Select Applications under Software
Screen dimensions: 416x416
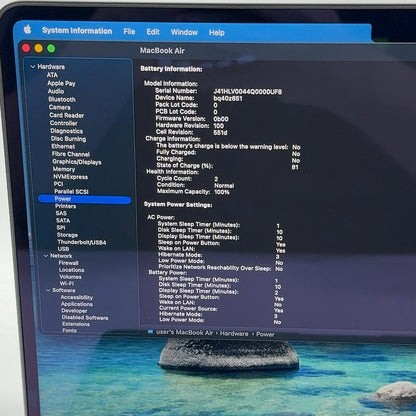coord(77,304)
